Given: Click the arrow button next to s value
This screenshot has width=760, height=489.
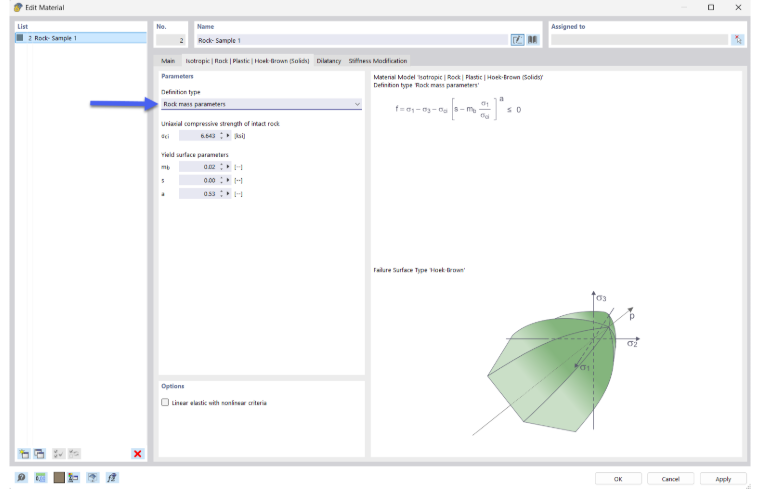Looking at the screenshot, I should 228,180.
